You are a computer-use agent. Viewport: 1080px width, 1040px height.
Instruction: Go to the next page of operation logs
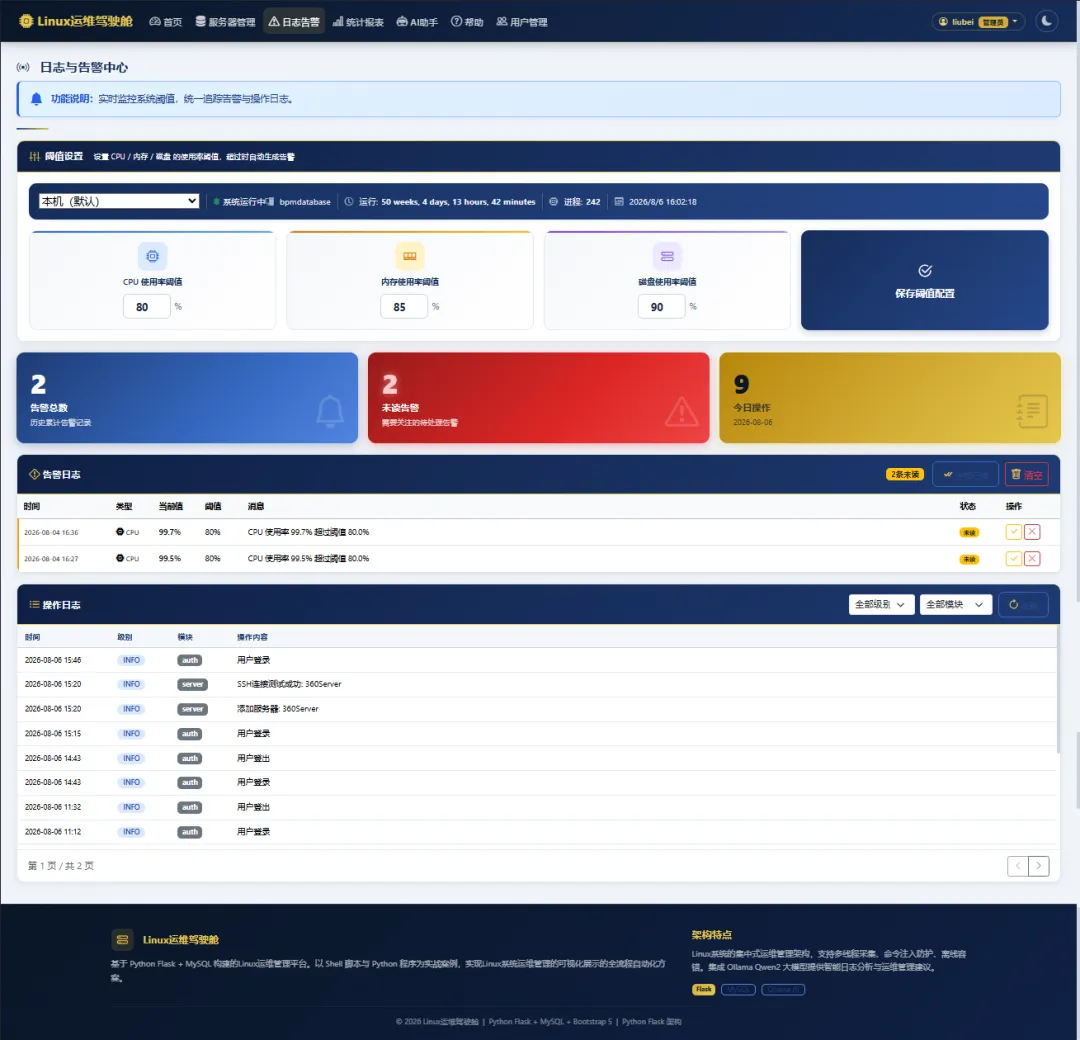1039,866
